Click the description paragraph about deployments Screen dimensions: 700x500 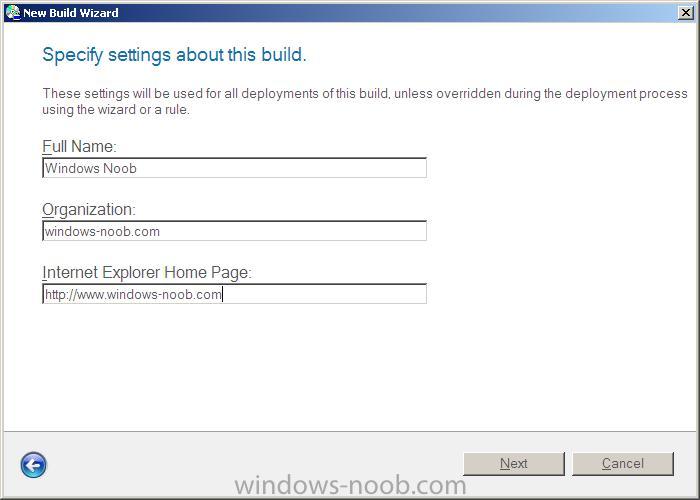click(x=365, y=101)
